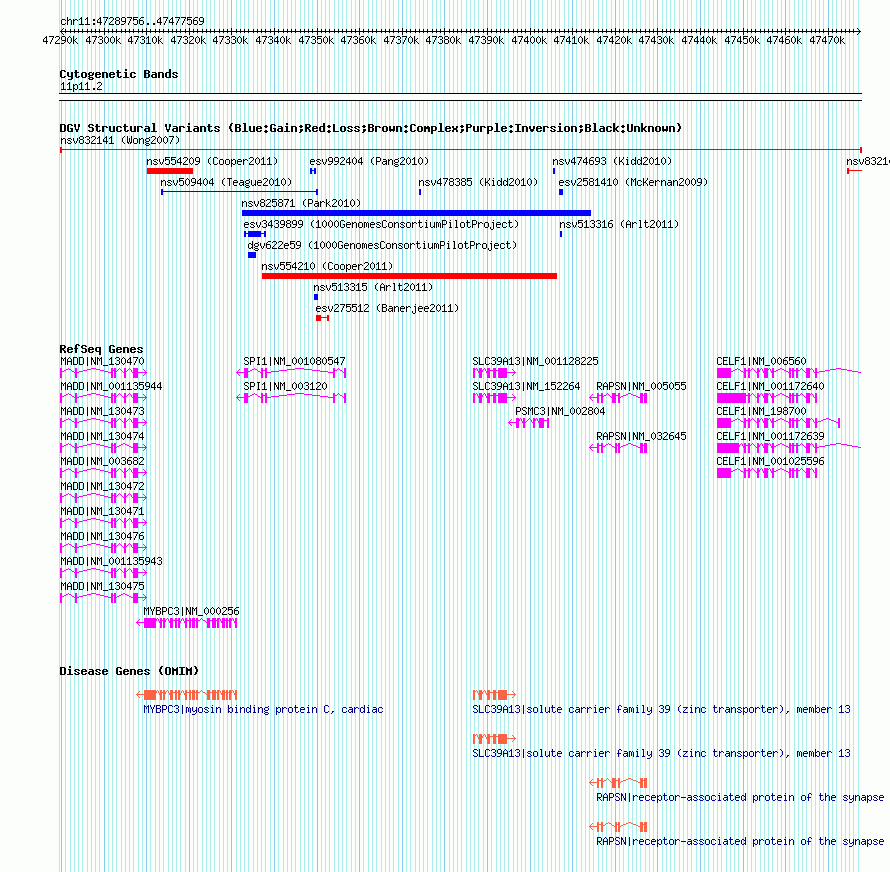Select the esv275512 red variant glyph

click(x=322, y=318)
